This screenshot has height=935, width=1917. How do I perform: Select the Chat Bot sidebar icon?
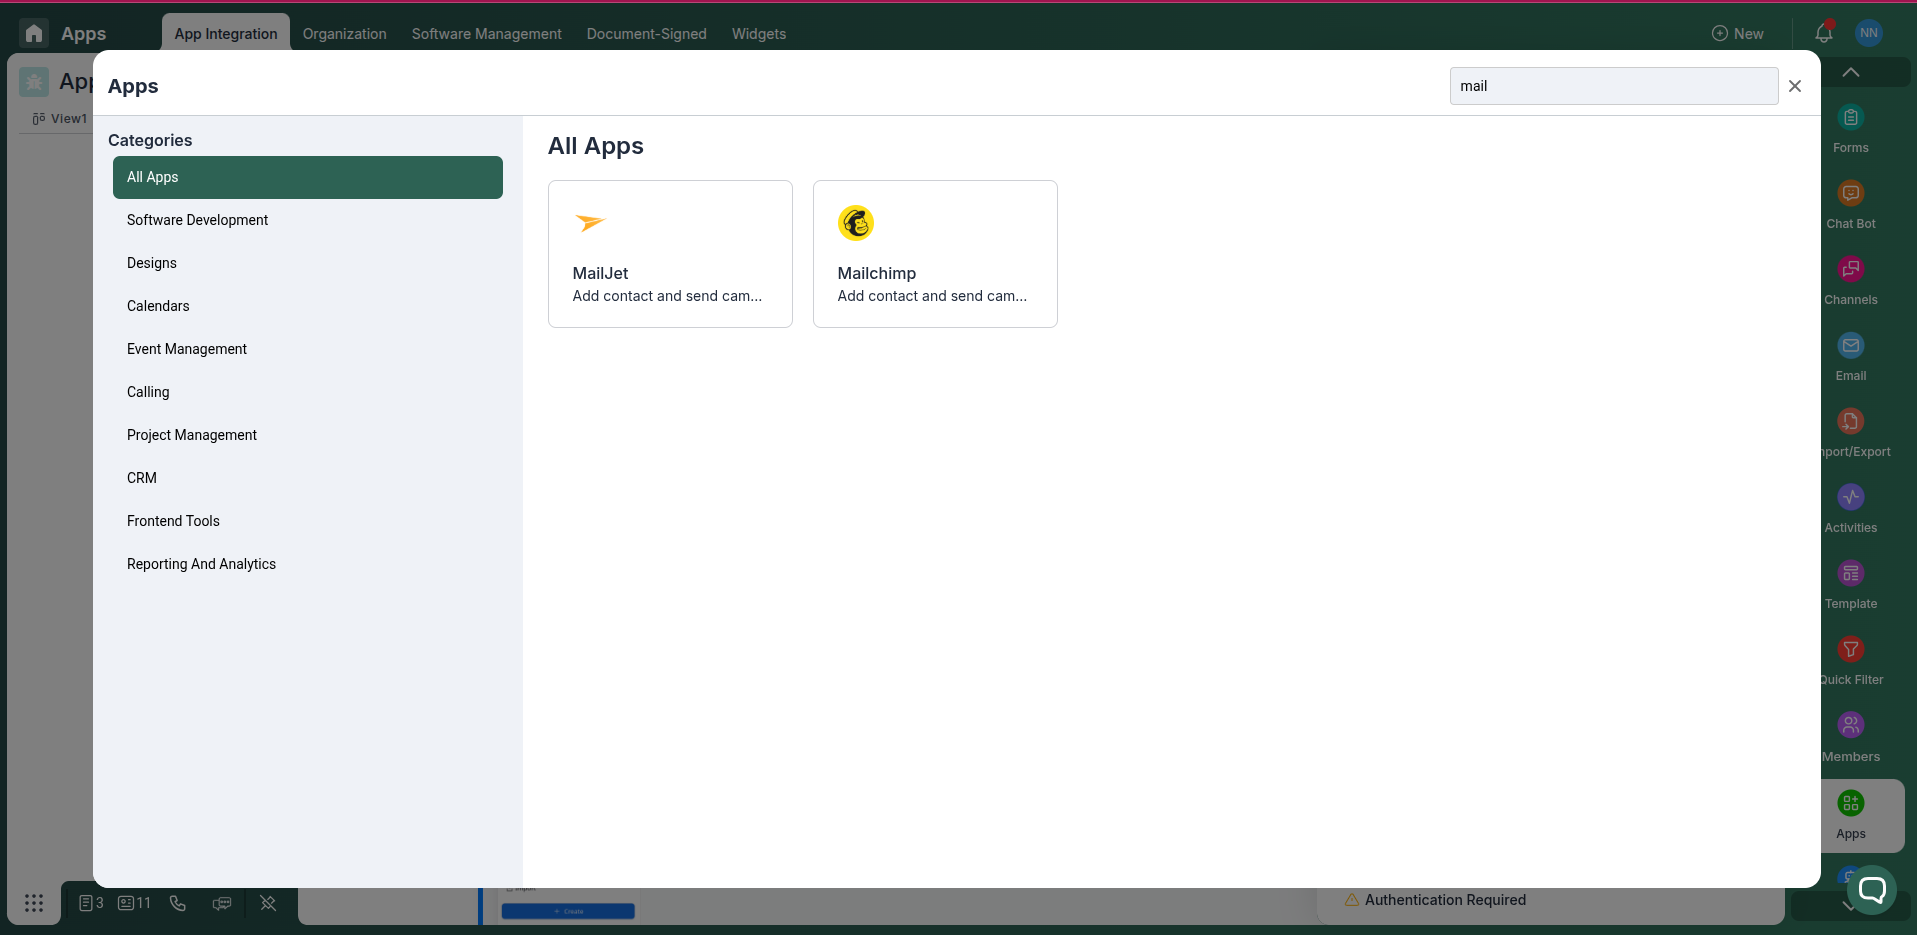(x=1850, y=193)
